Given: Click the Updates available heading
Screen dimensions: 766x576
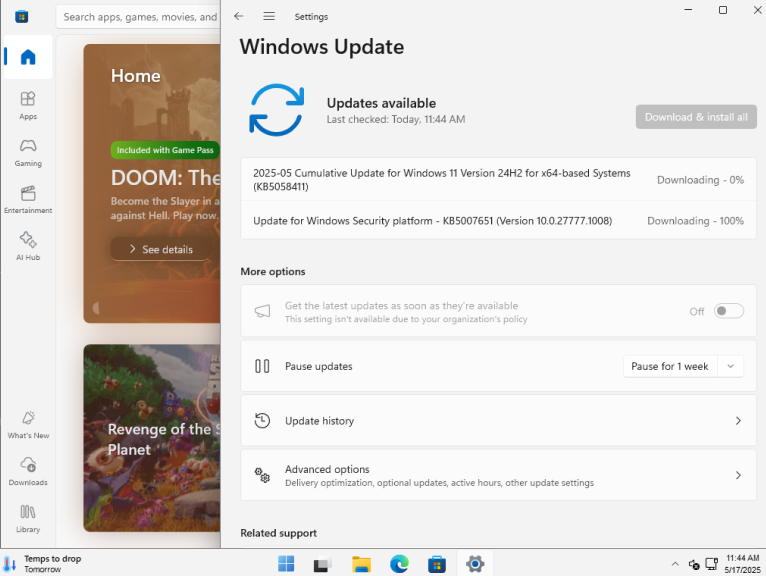Looking at the screenshot, I should click(x=381, y=103).
